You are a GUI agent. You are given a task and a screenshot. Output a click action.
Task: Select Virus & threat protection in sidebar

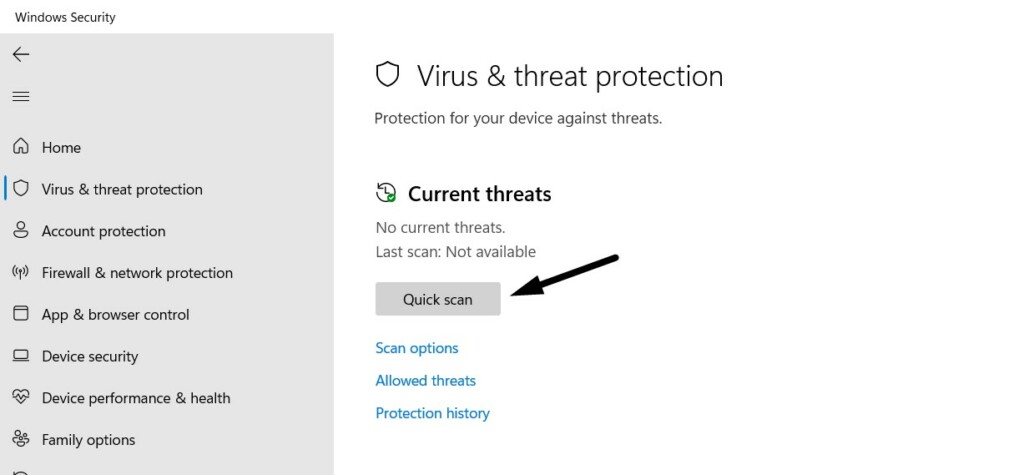(122, 189)
